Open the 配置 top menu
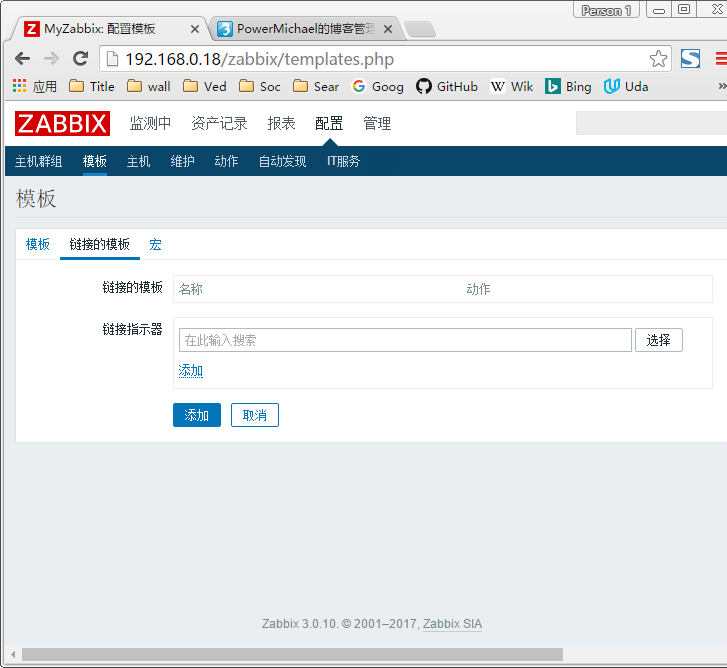727x668 pixels. [x=329, y=123]
